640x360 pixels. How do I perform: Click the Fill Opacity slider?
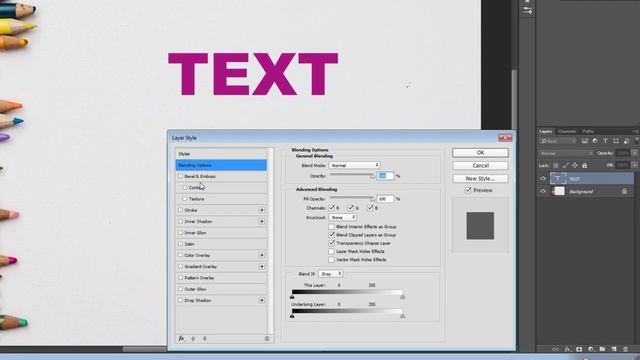pos(352,199)
